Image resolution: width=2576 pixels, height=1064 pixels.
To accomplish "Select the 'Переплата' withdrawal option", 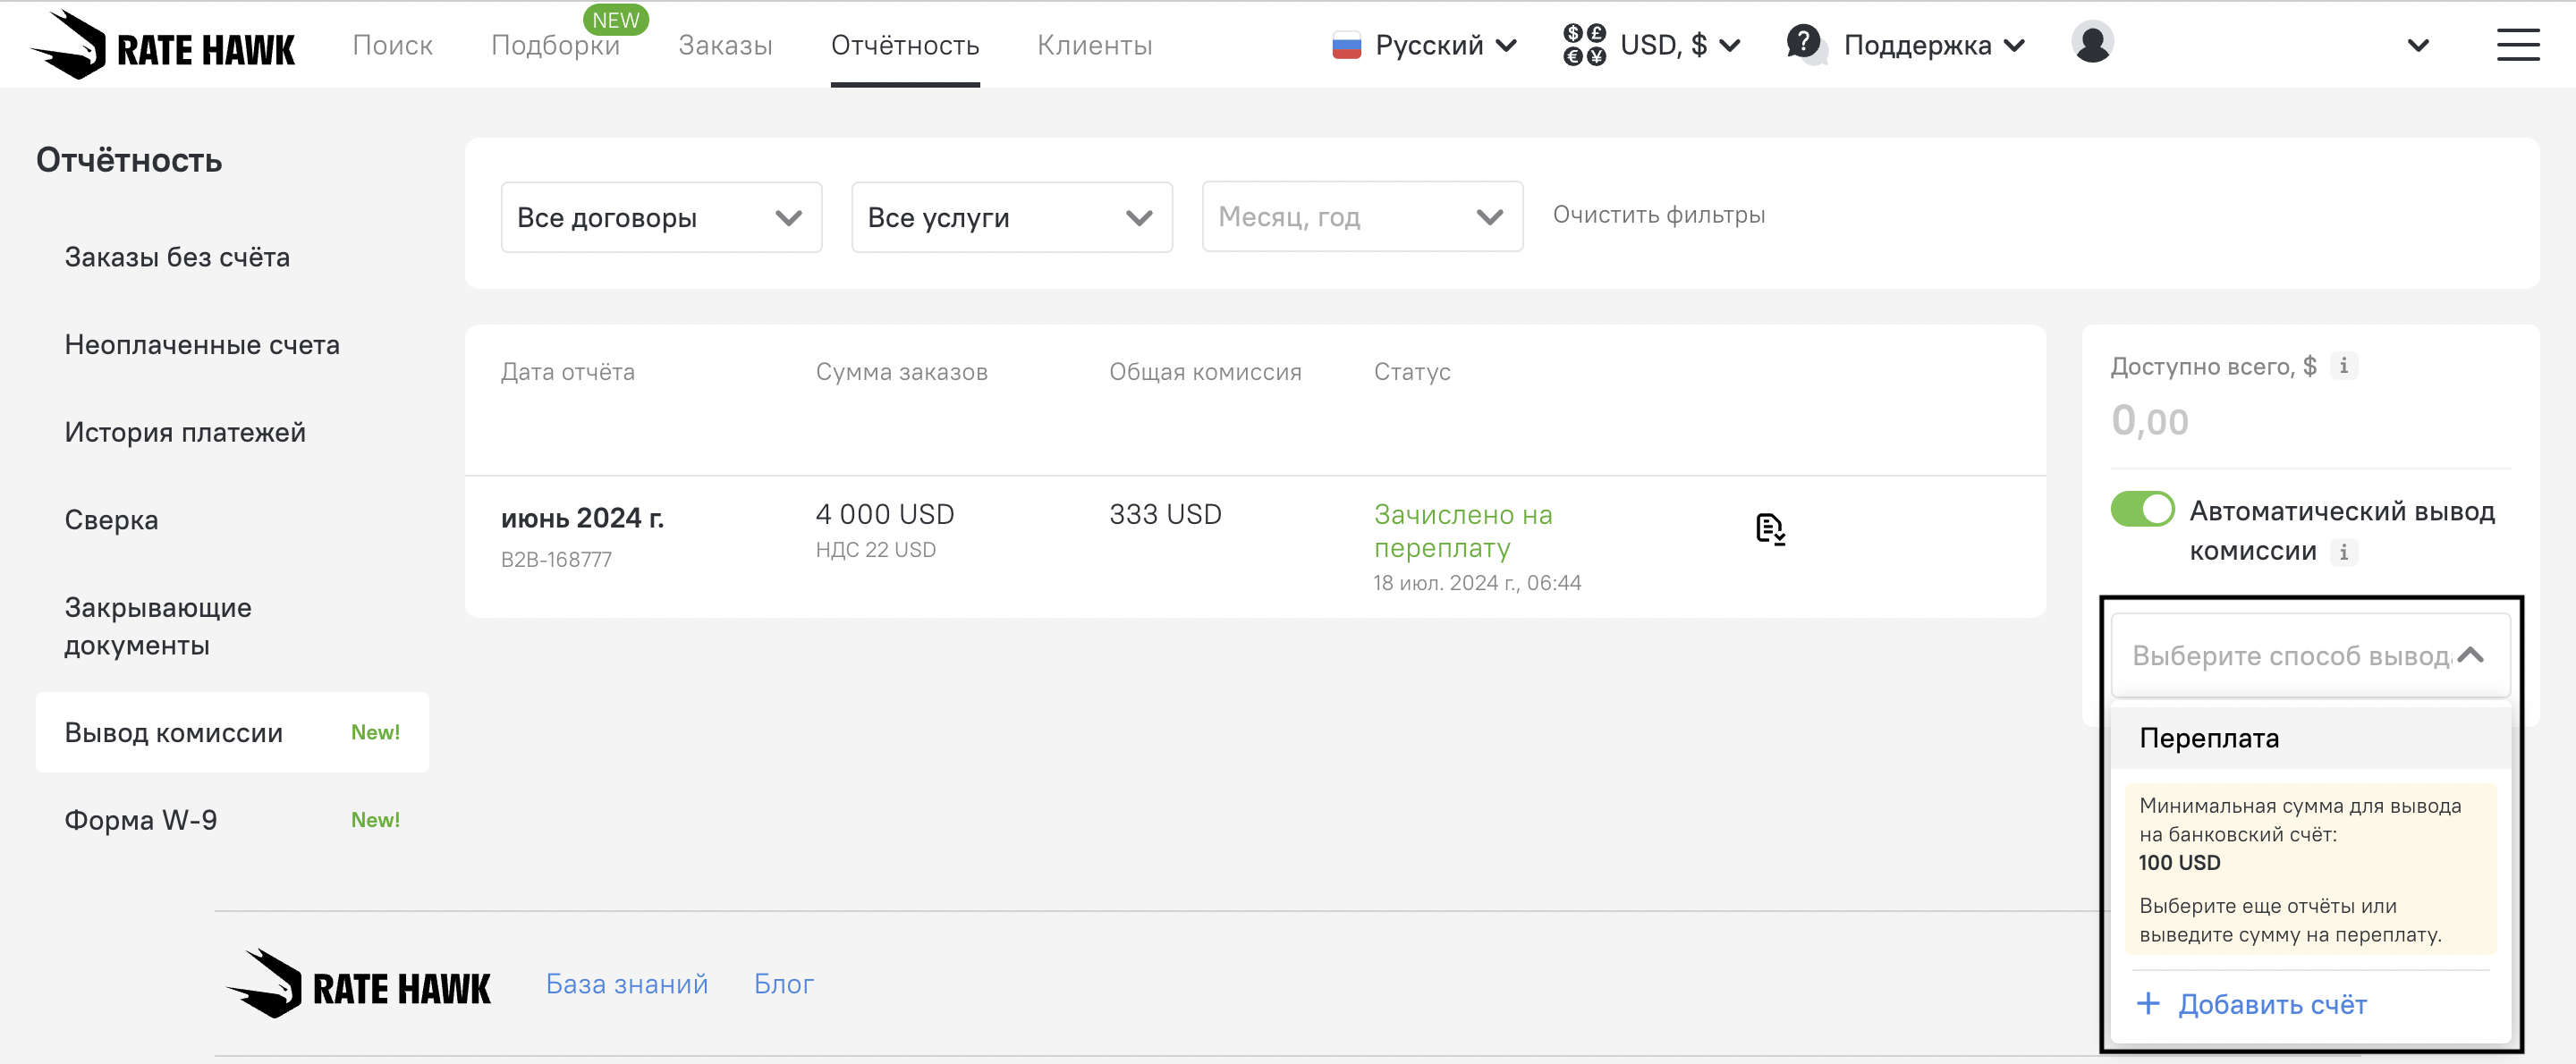I will tap(2209, 738).
